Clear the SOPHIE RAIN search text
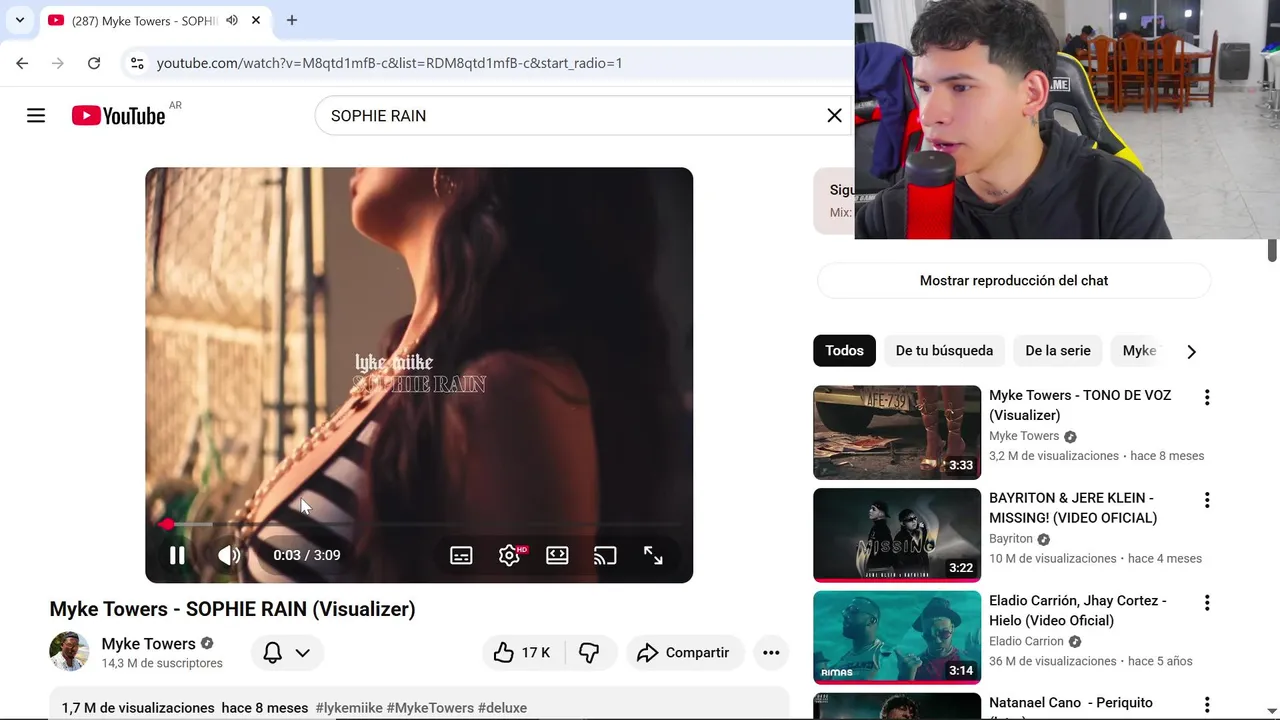 [834, 116]
